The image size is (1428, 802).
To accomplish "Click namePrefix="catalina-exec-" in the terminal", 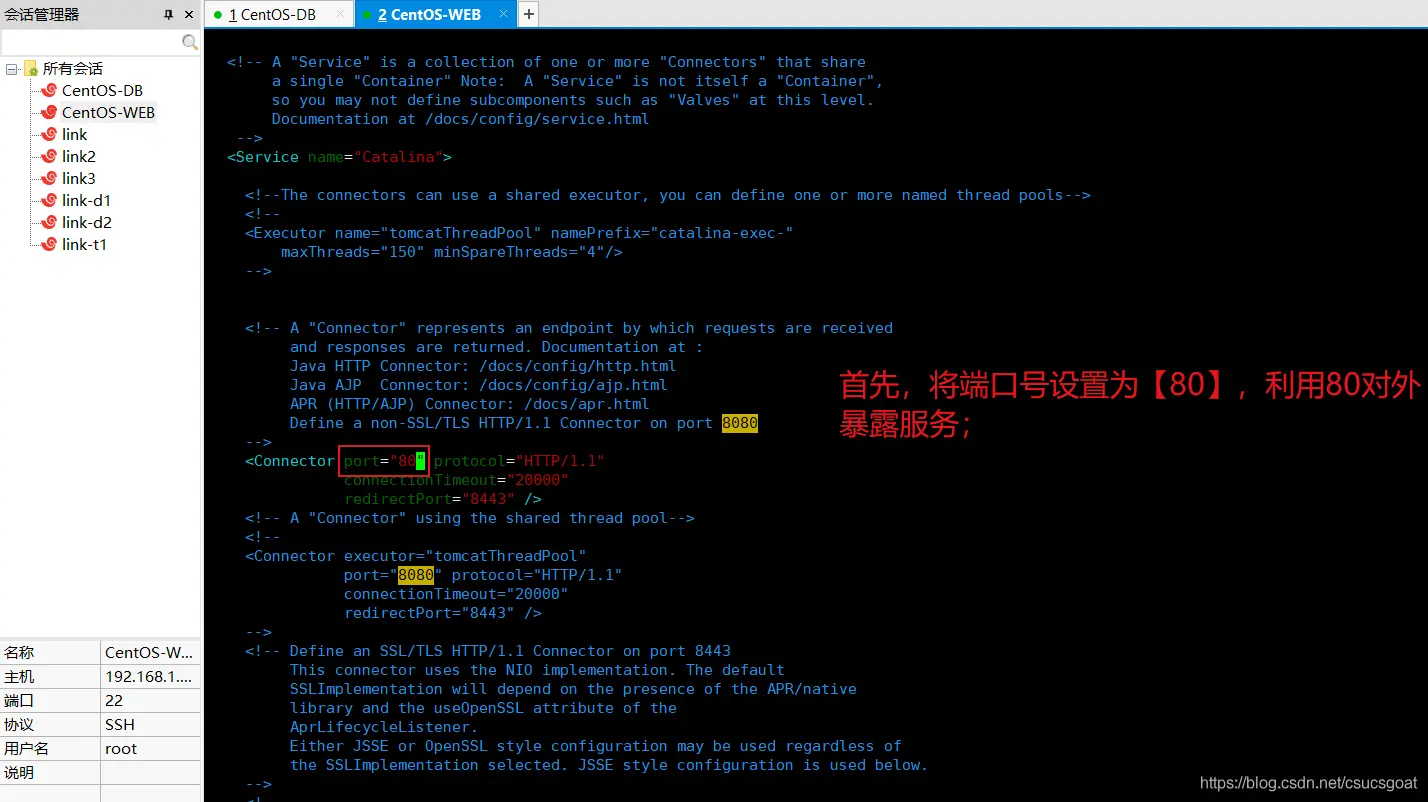I will [672, 233].
